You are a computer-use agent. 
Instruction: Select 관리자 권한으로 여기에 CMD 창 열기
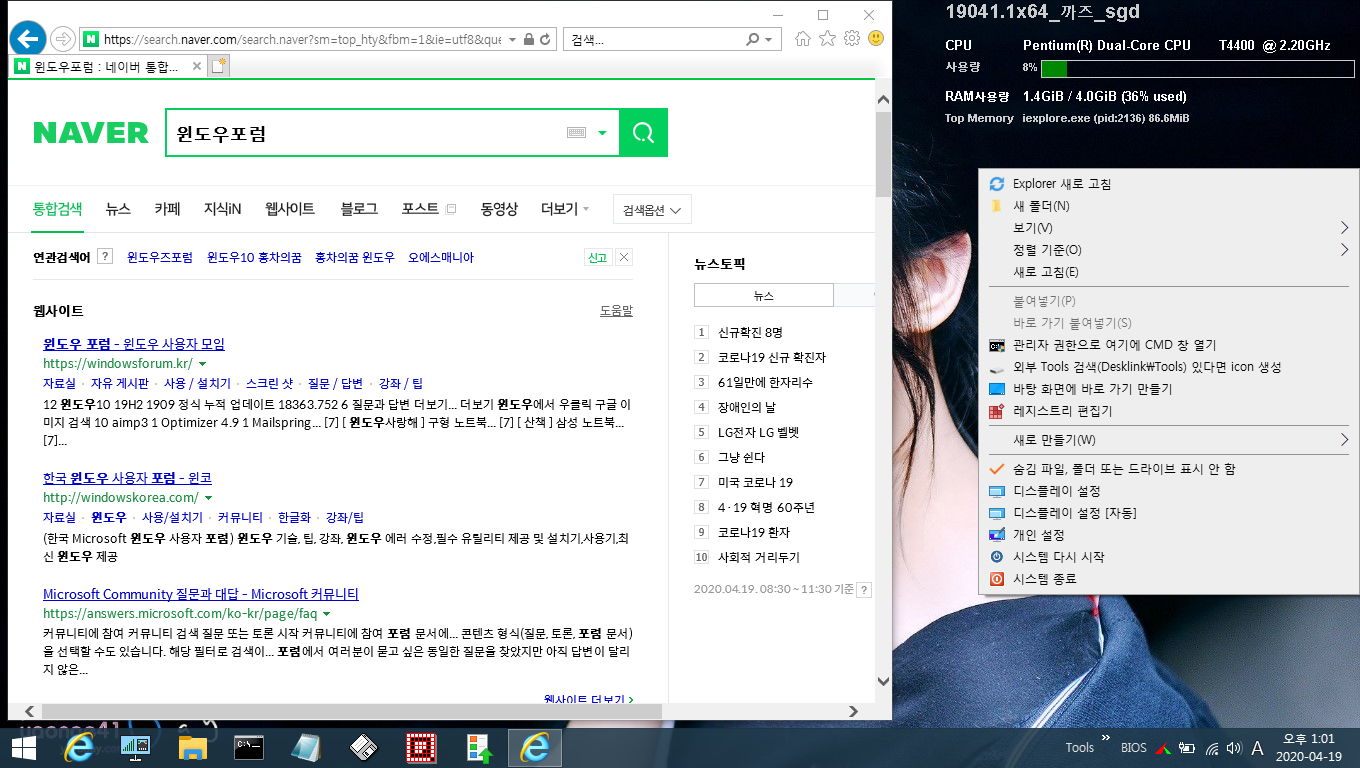(x=1166, y=345)
